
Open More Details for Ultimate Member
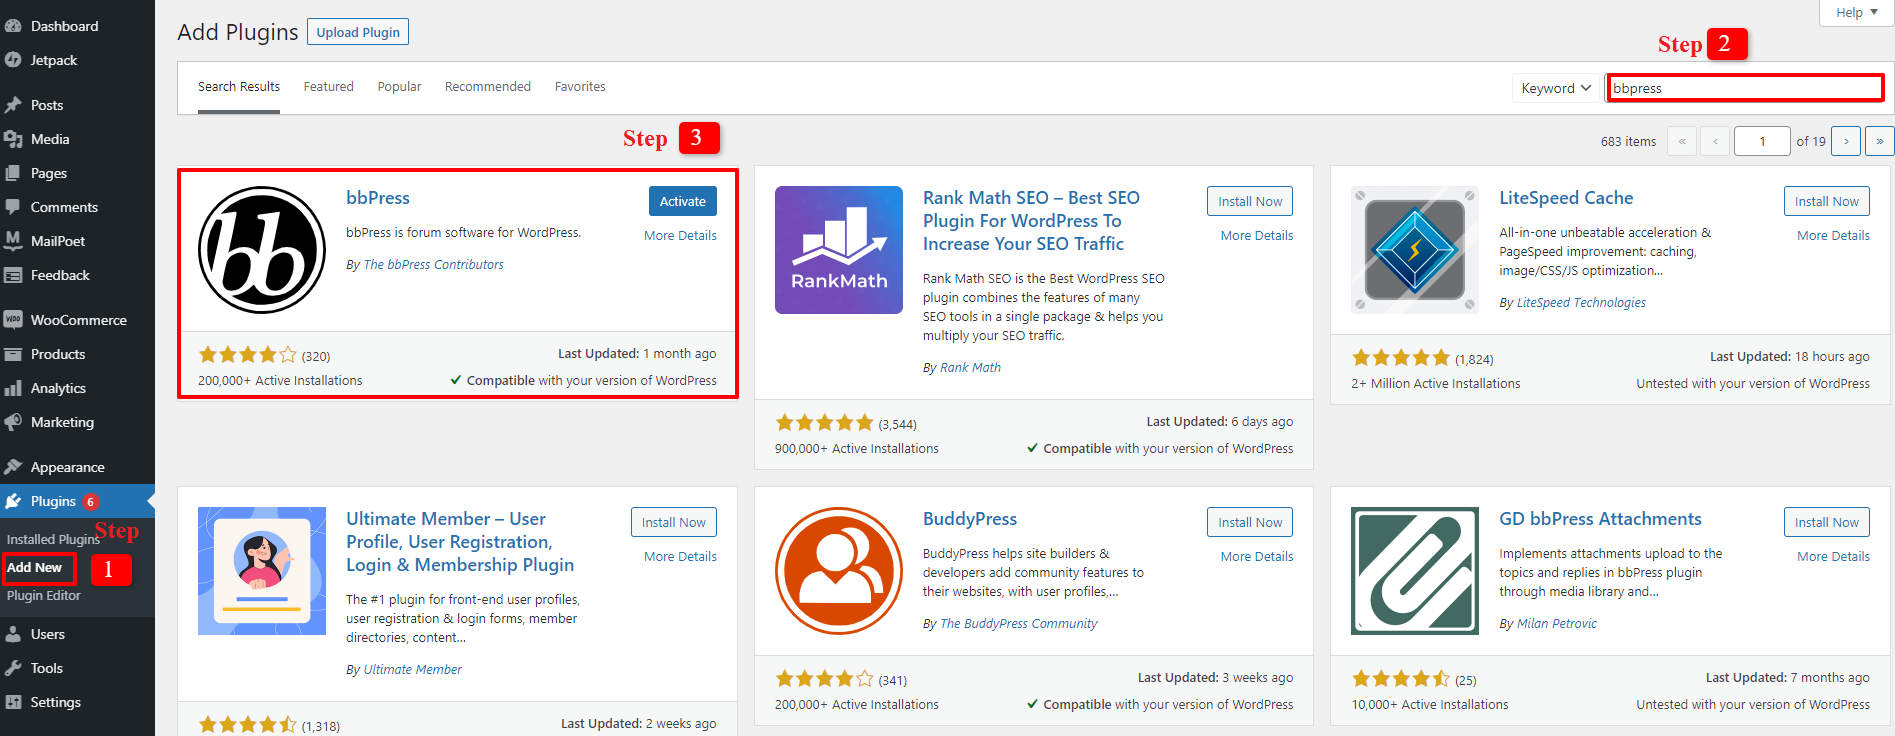point(680,557)
